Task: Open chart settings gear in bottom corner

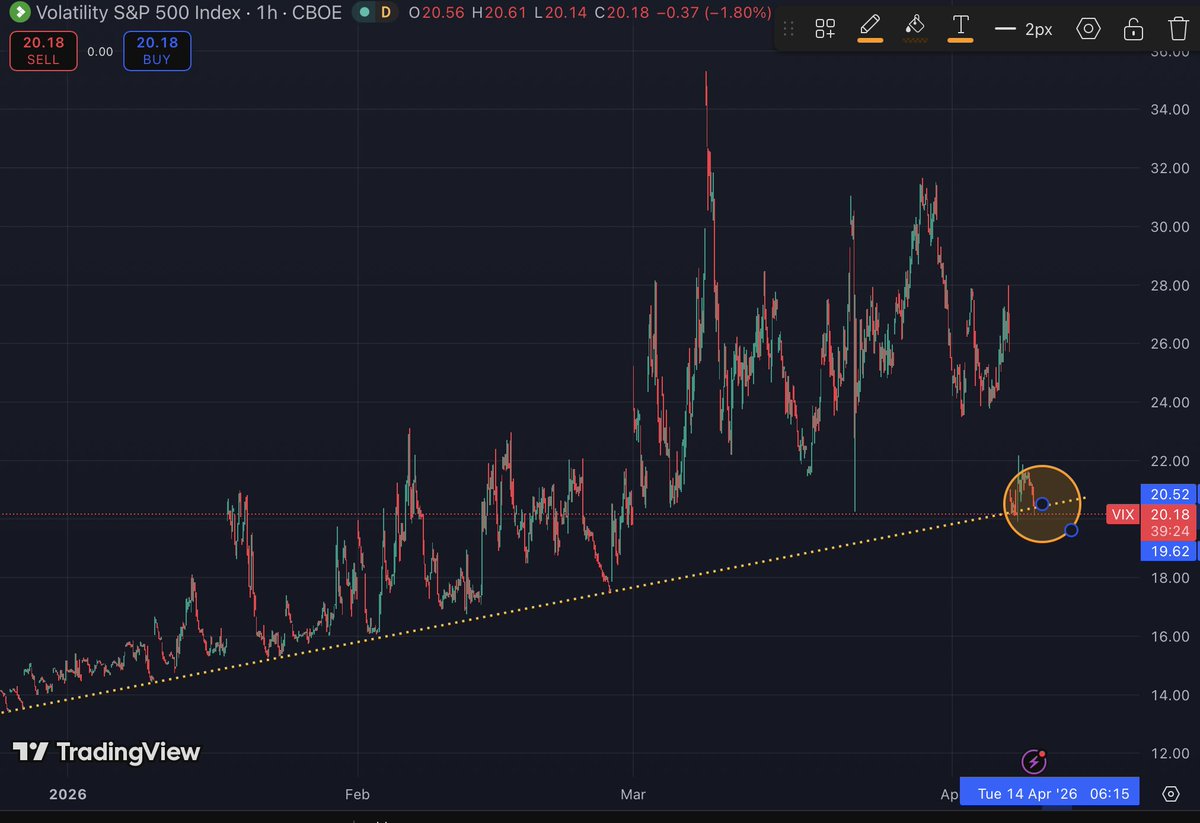Action: 1171,794
